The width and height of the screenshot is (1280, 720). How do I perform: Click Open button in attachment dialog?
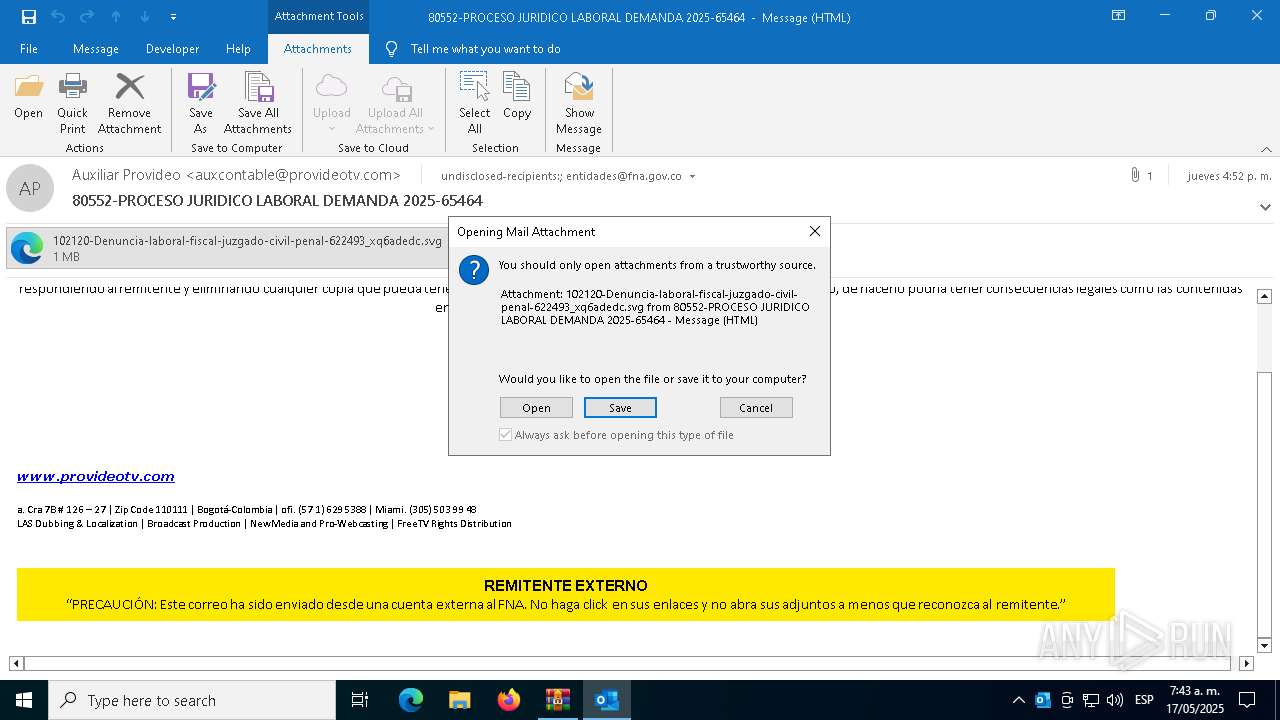coord(536,408)
